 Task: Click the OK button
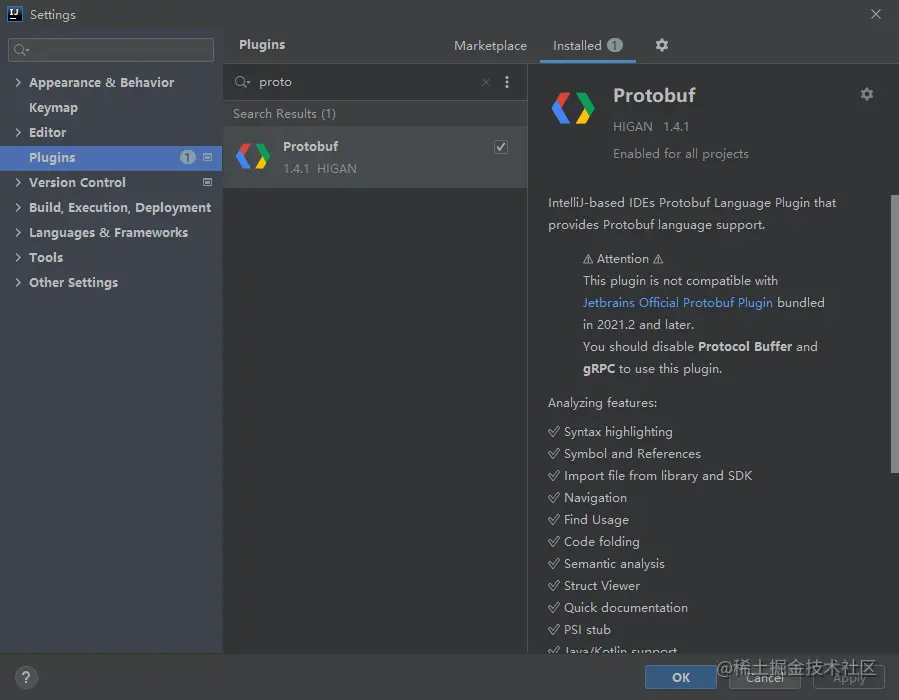tap(681, 678)
